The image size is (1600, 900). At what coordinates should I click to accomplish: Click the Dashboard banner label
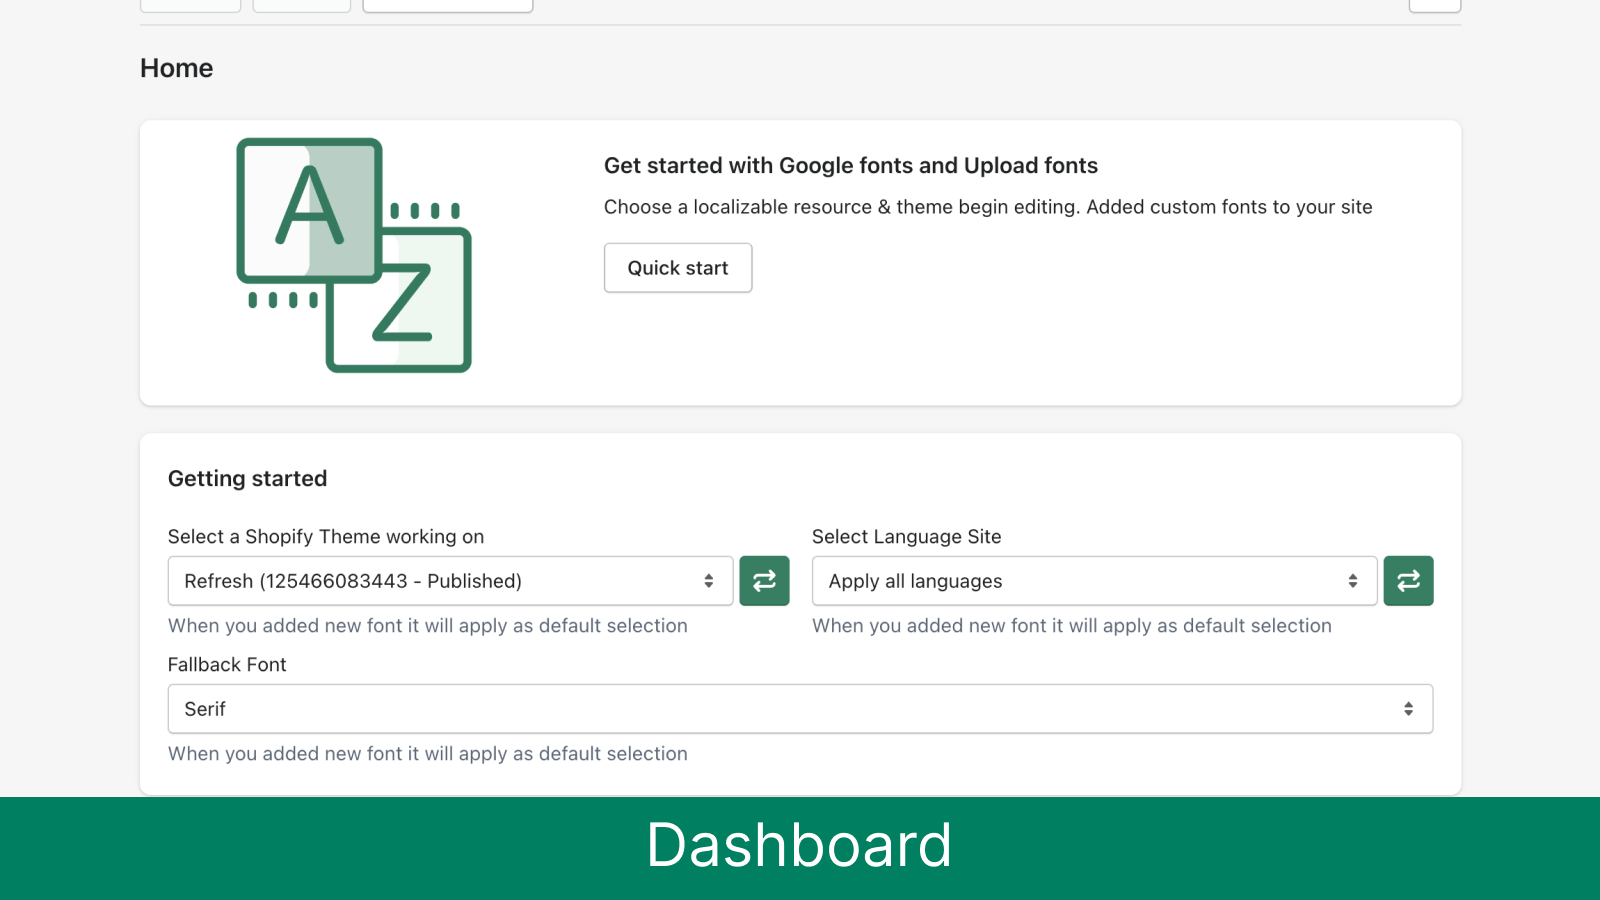(799, 844)
